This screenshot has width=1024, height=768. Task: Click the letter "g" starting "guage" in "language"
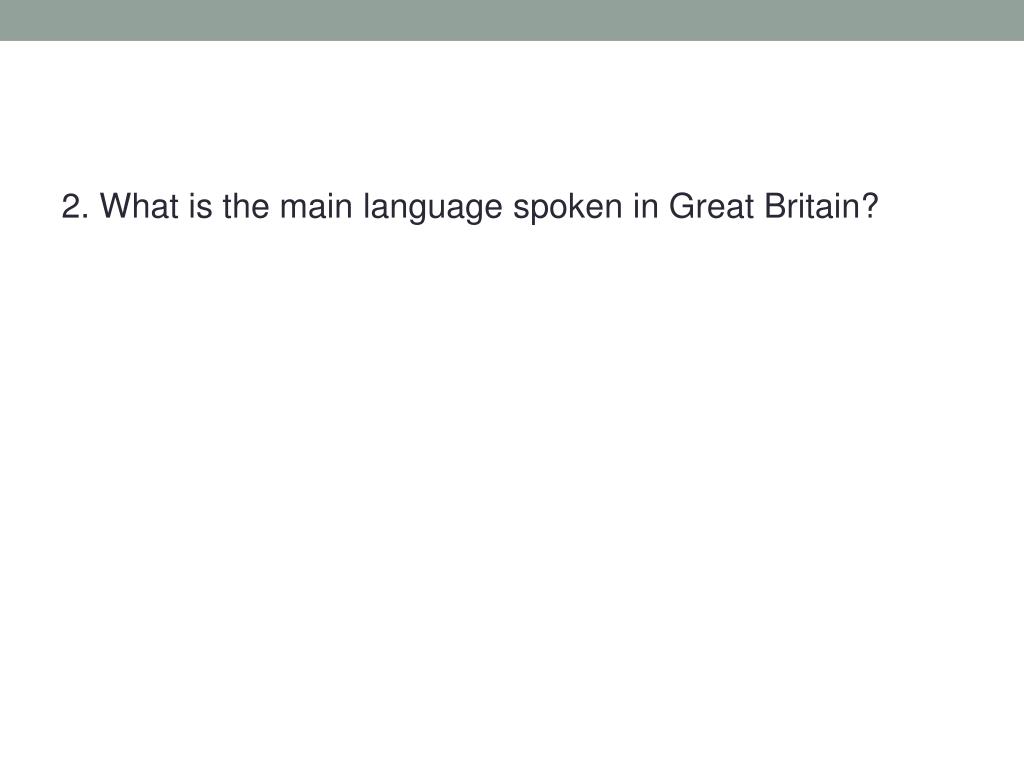pos(415,212)
